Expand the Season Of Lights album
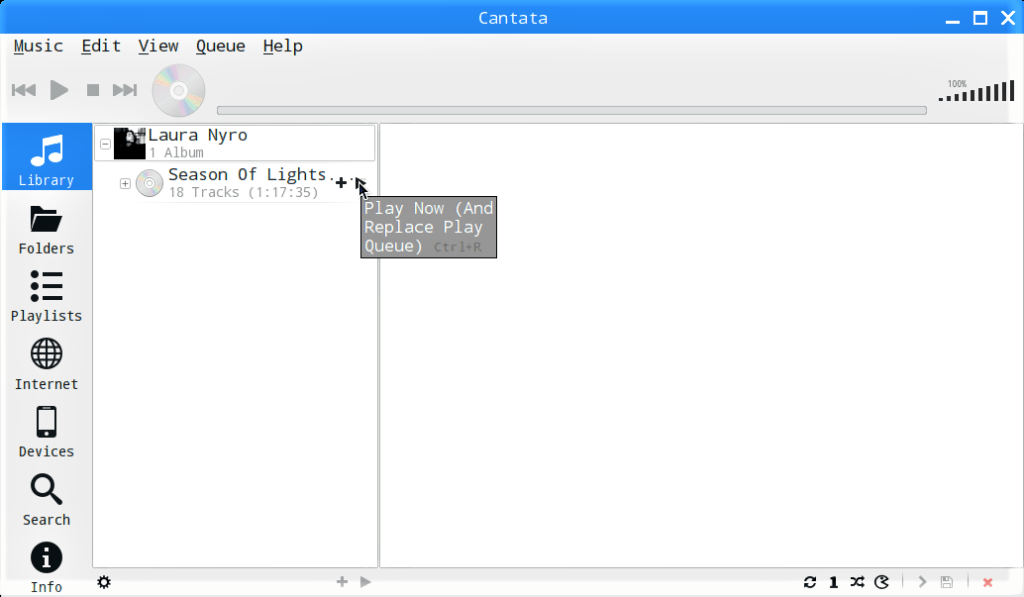Screen dimensions: 1024x597 (125, 184)
